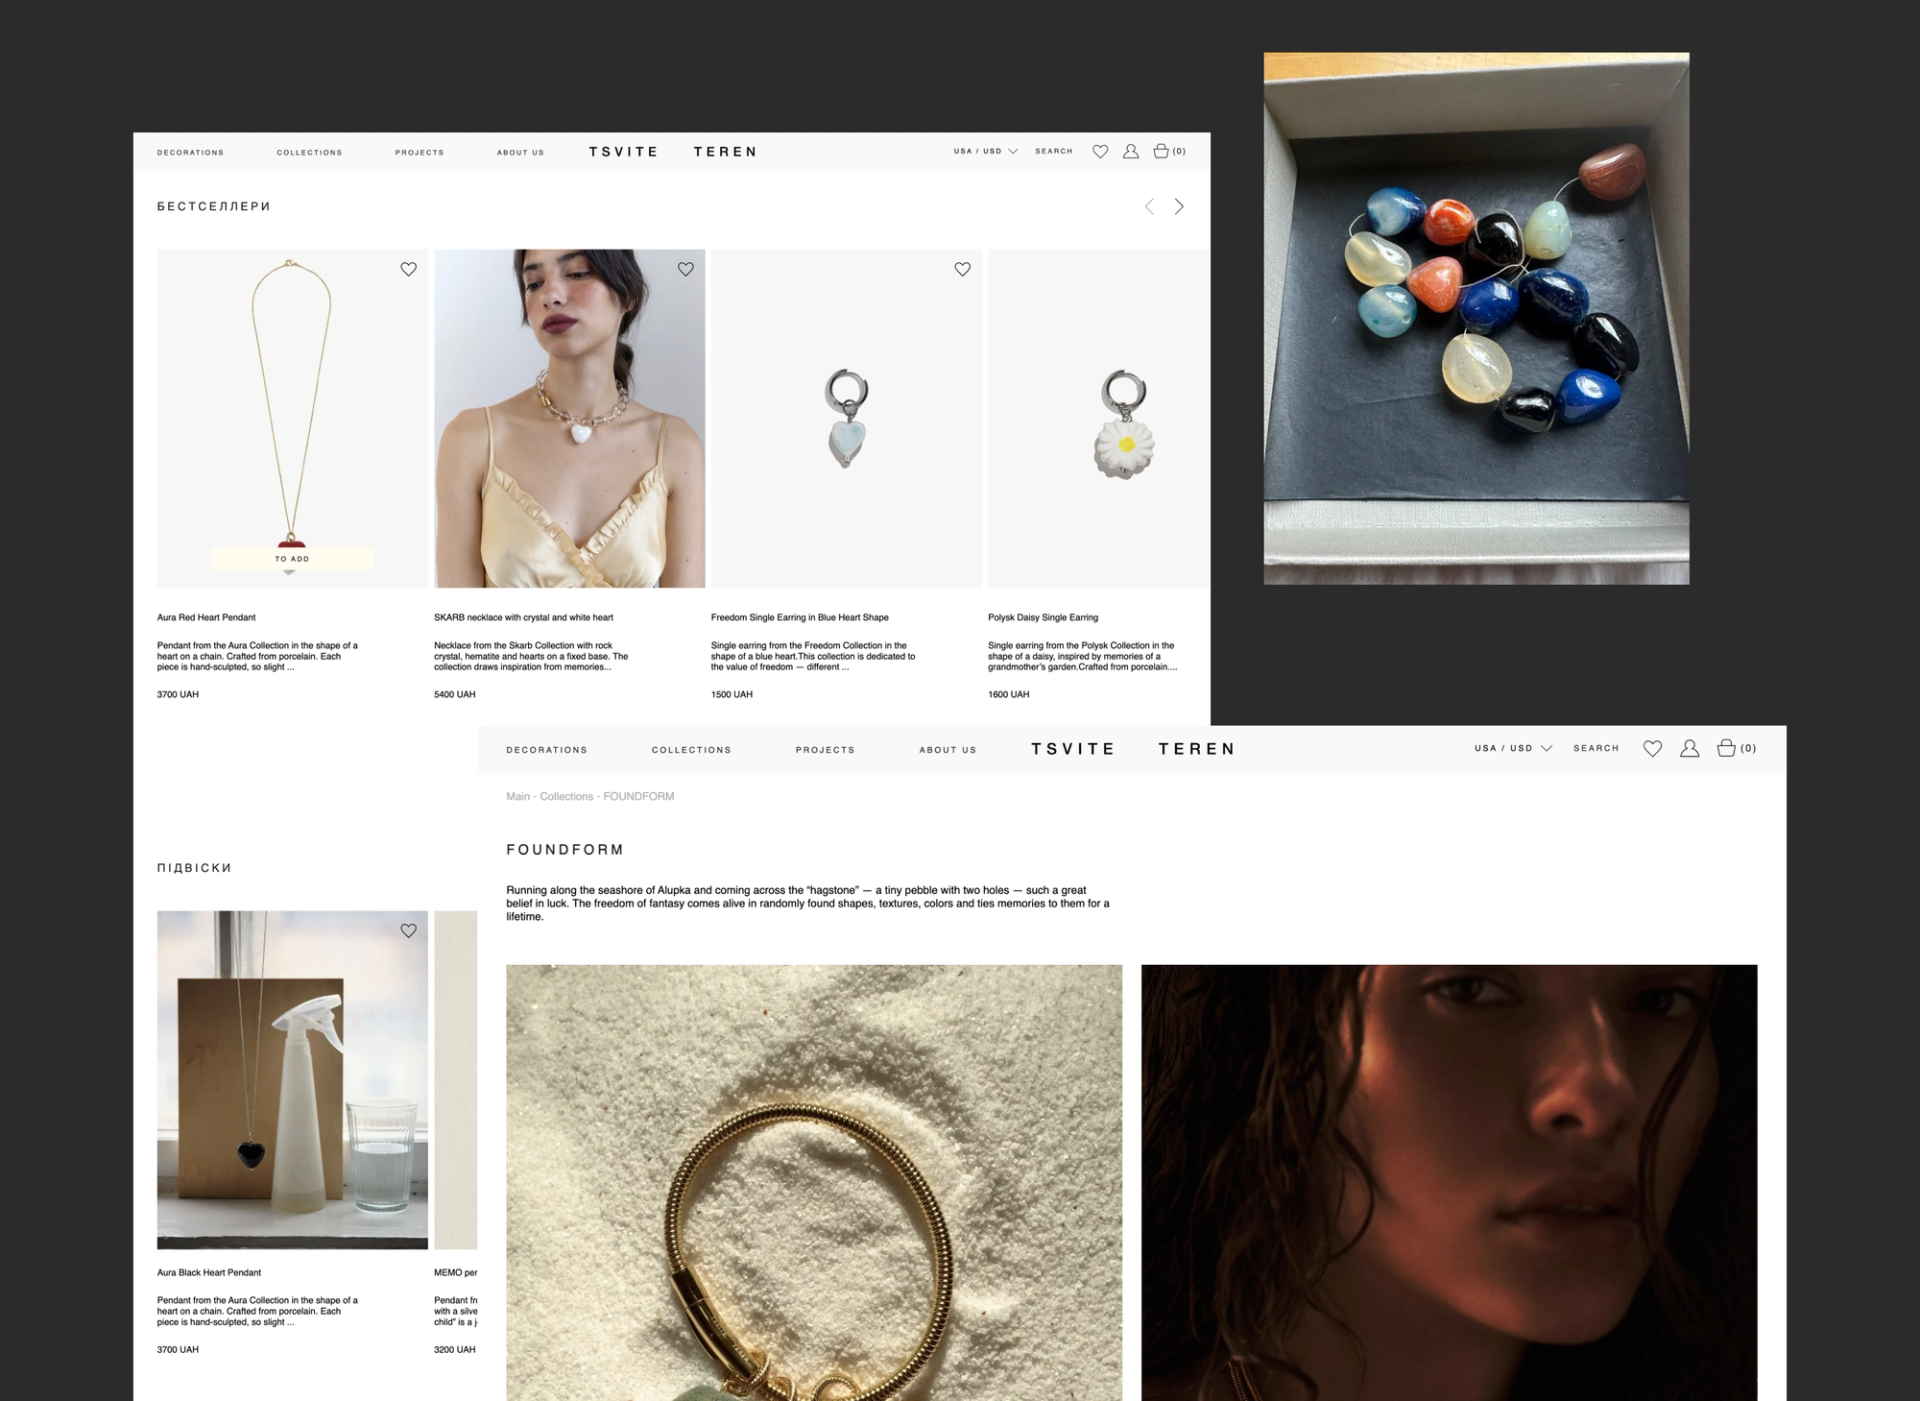This screenshot has height=1401, width=1920.
Task: Open Projects menu in lower navigation
Action: click(x=825, y=750)
